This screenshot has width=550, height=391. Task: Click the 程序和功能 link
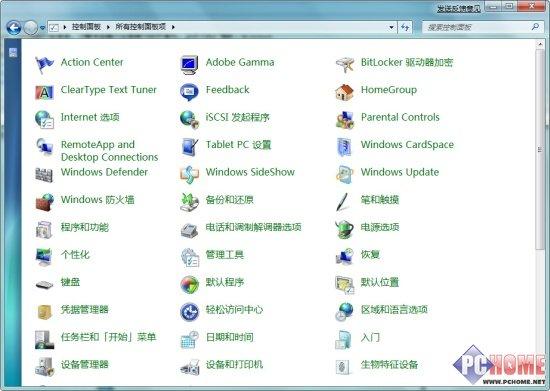(85, 227)
